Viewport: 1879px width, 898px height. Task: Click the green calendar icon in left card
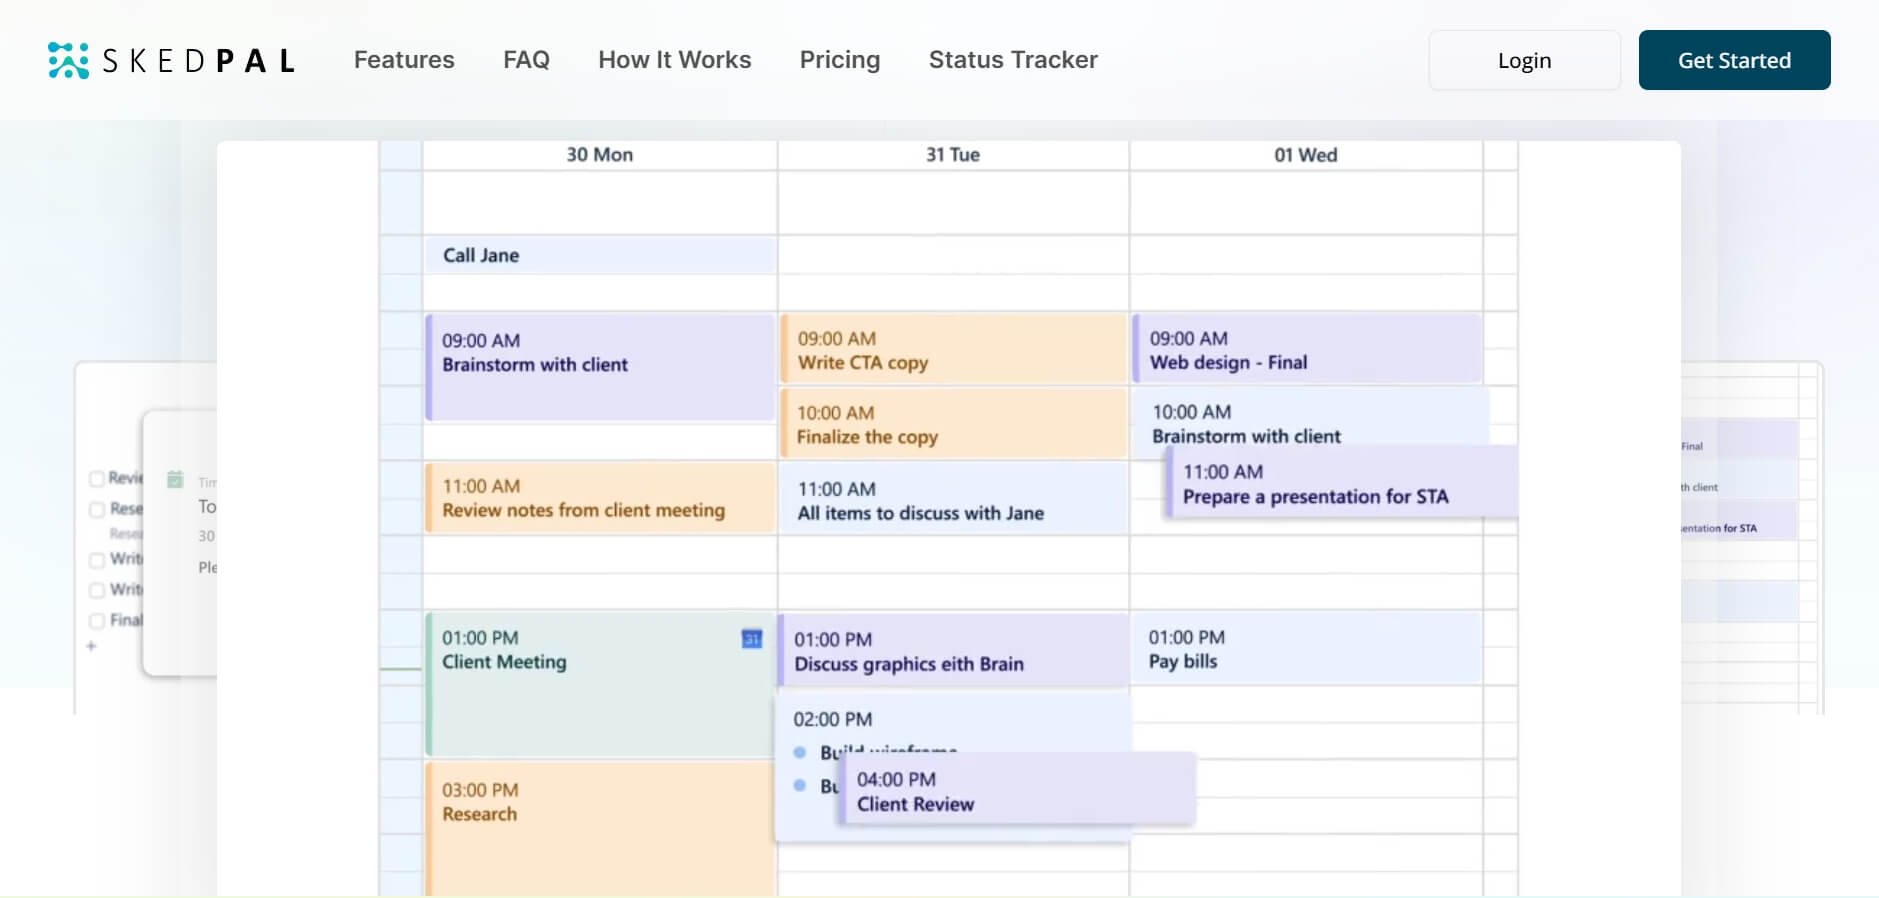(x=175, y=479)
